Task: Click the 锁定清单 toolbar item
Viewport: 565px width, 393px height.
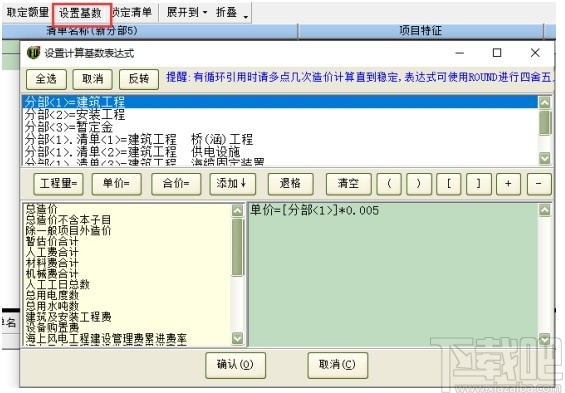Action: point(132,12)
